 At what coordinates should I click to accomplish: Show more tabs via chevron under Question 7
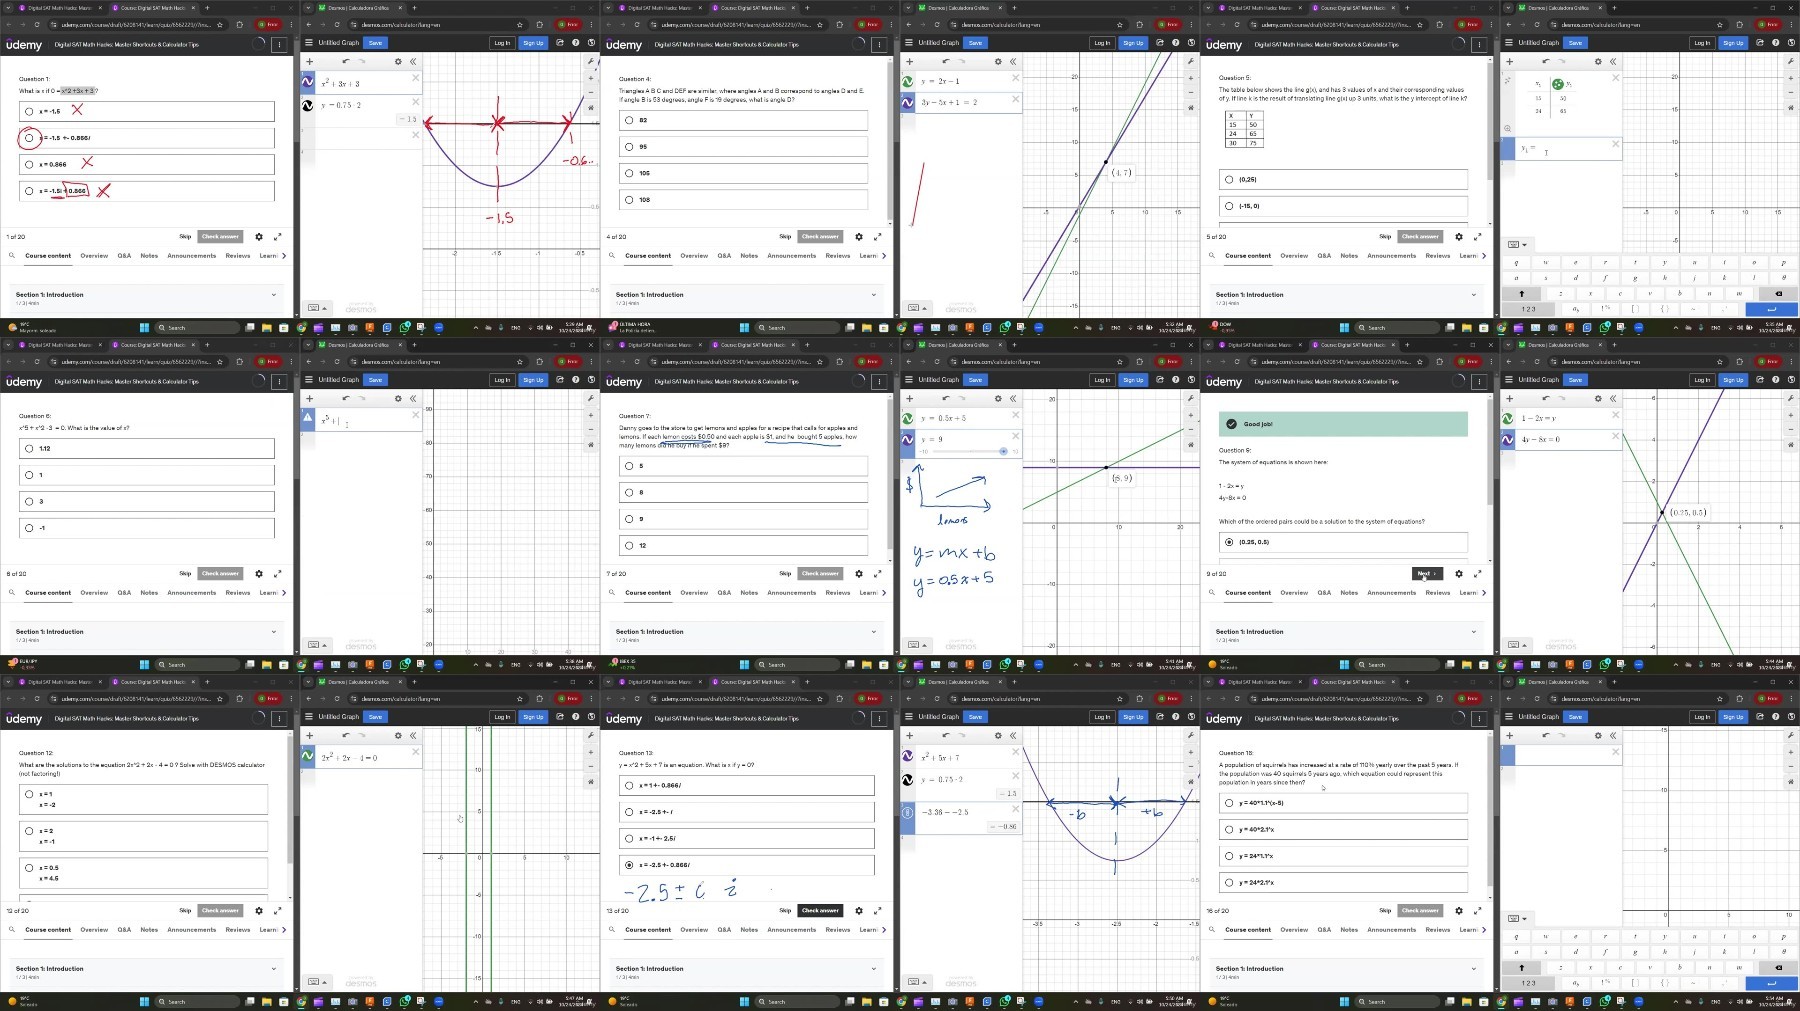click(x=883, y=593)
